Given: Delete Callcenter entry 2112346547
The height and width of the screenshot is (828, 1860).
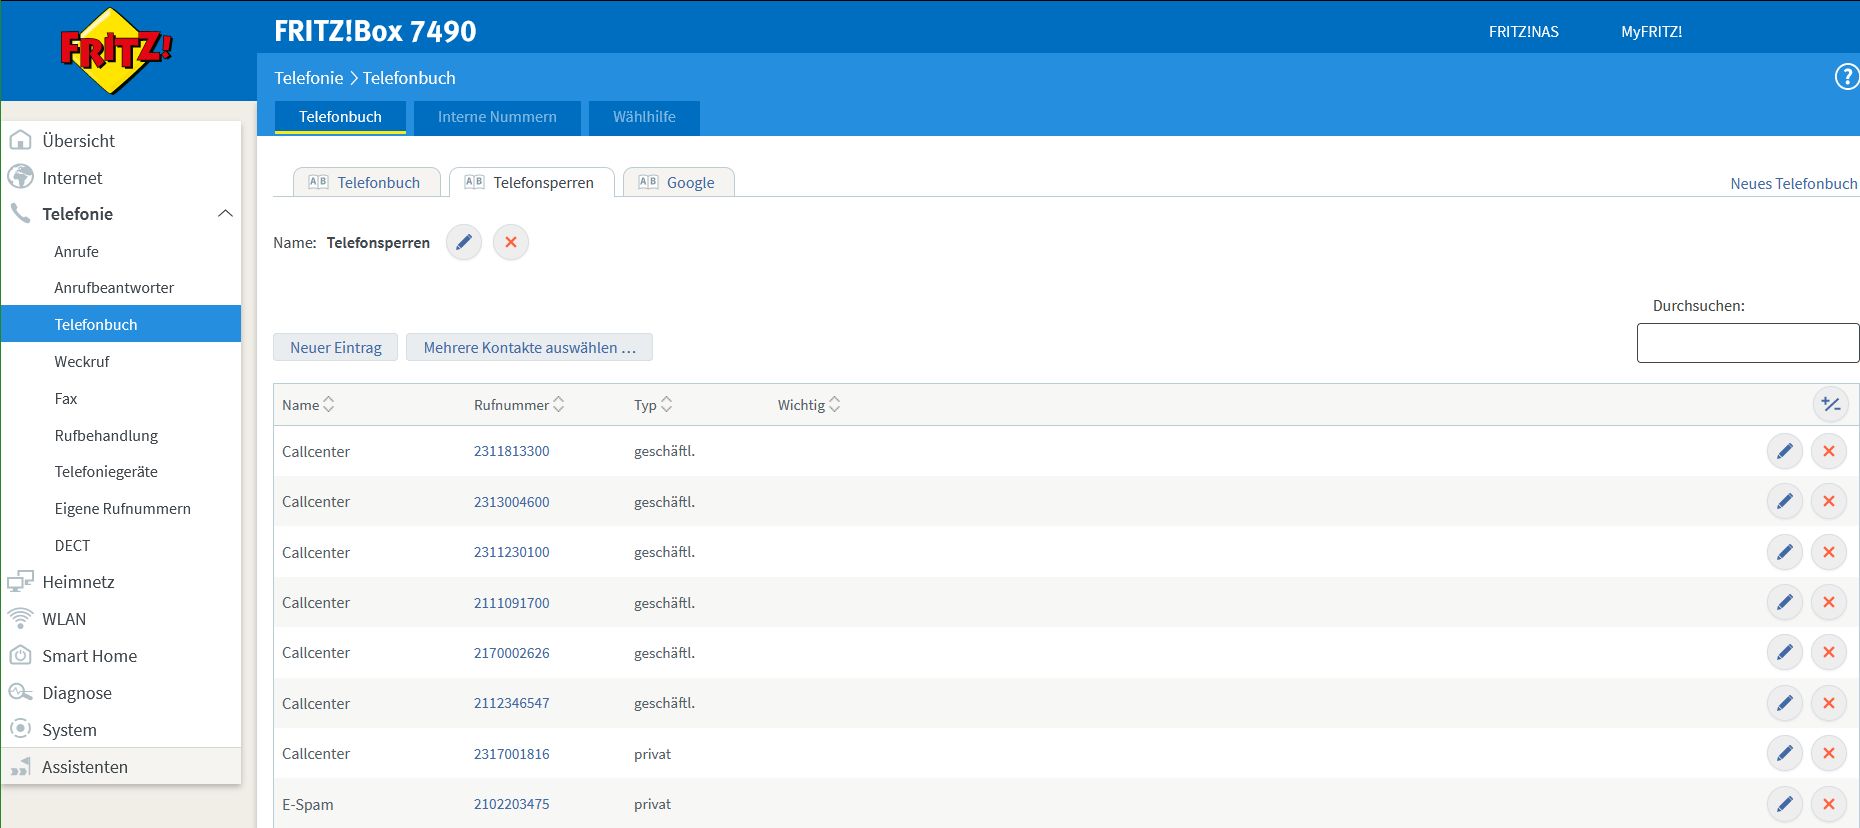Looking at the screenshot, I should tap(1829, 703).
